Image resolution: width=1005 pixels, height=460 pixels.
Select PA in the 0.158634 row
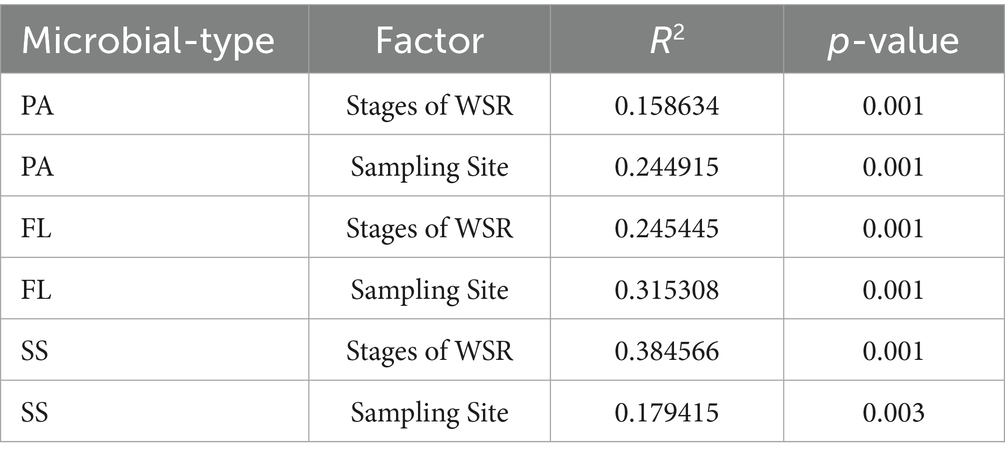pyautogui.click(x=37, y=106)
